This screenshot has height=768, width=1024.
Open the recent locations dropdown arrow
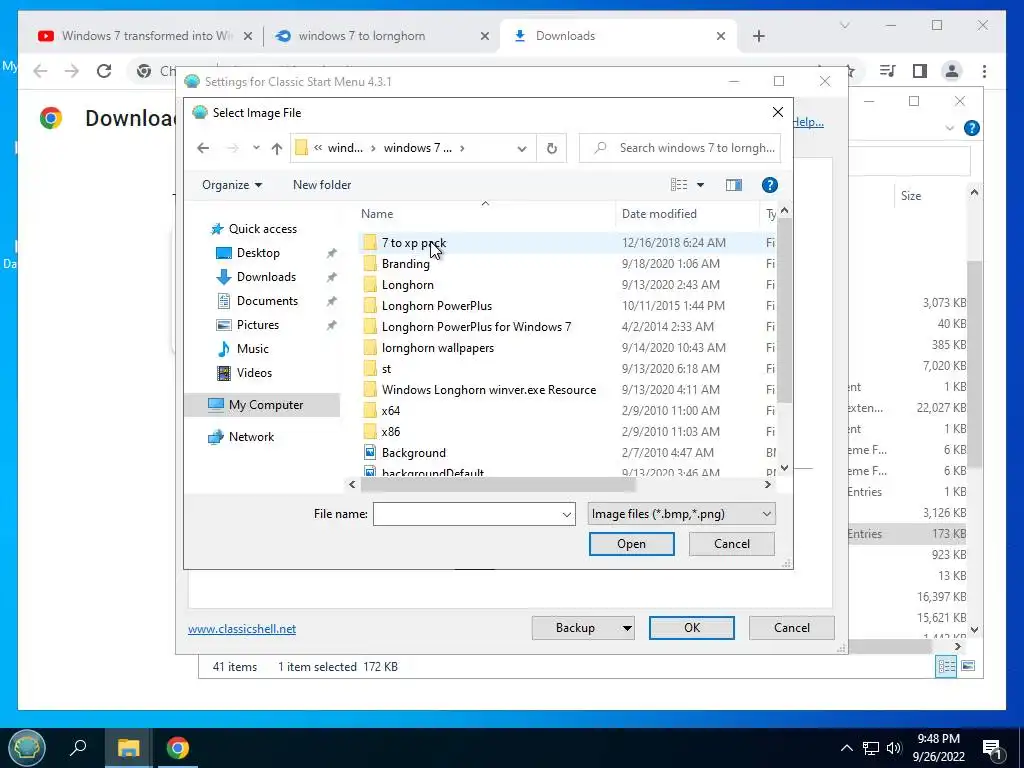pos(256,148)
